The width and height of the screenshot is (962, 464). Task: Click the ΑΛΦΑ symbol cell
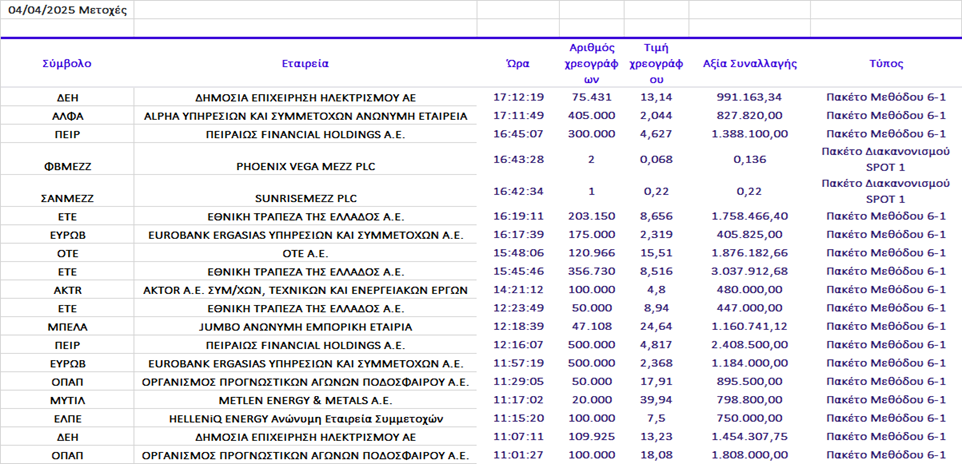coord(67,116)
